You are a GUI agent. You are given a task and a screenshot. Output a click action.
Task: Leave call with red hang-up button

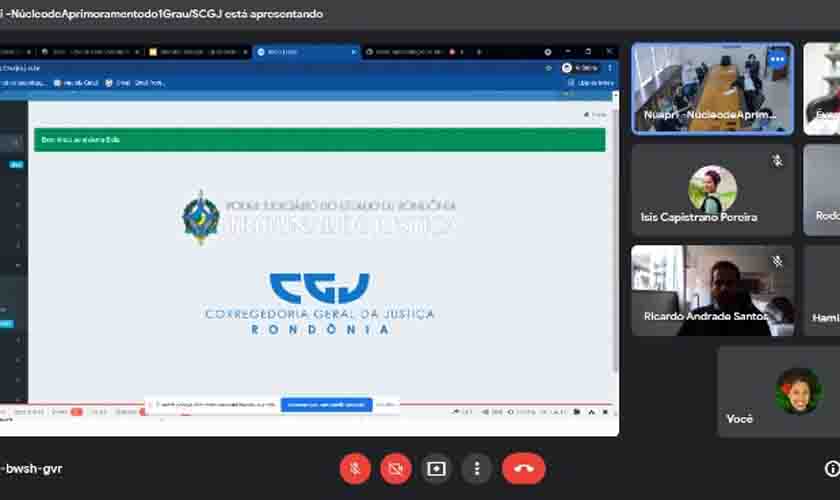click(523, 468)
